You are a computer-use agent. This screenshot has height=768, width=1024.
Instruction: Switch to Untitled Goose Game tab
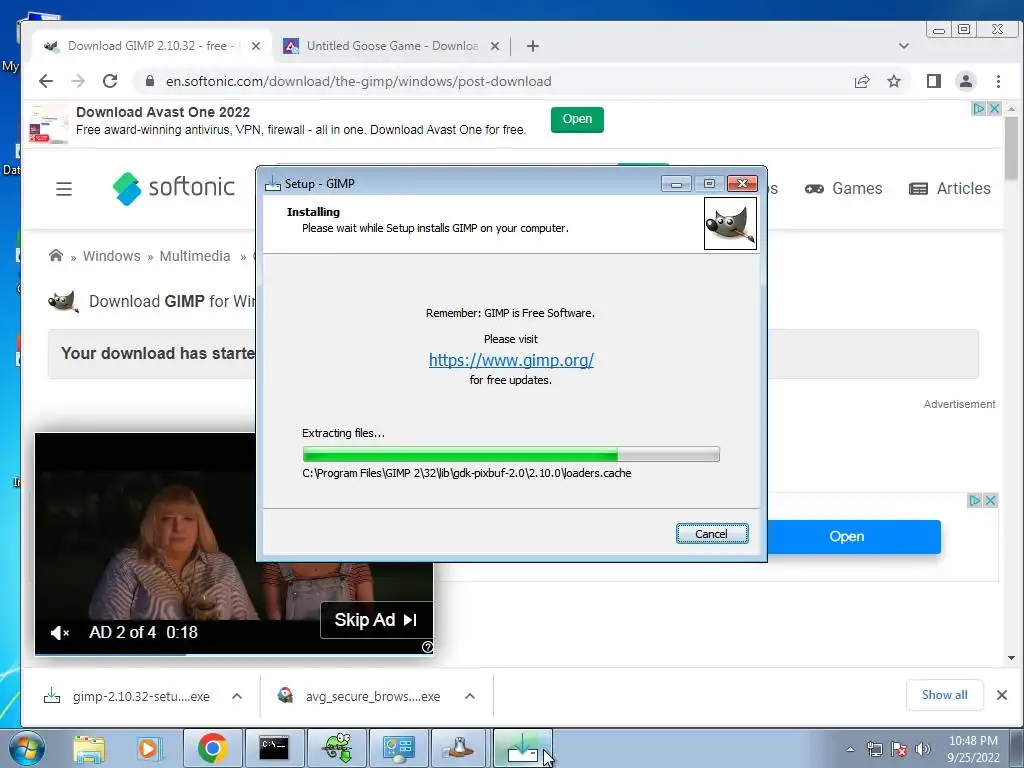click(x=391, y=46)
